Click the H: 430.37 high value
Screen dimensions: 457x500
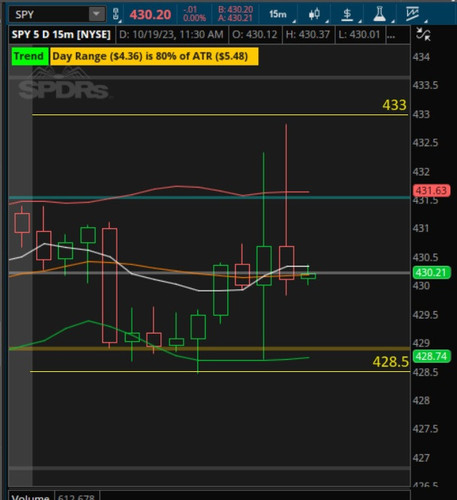(x=308, y=34)
